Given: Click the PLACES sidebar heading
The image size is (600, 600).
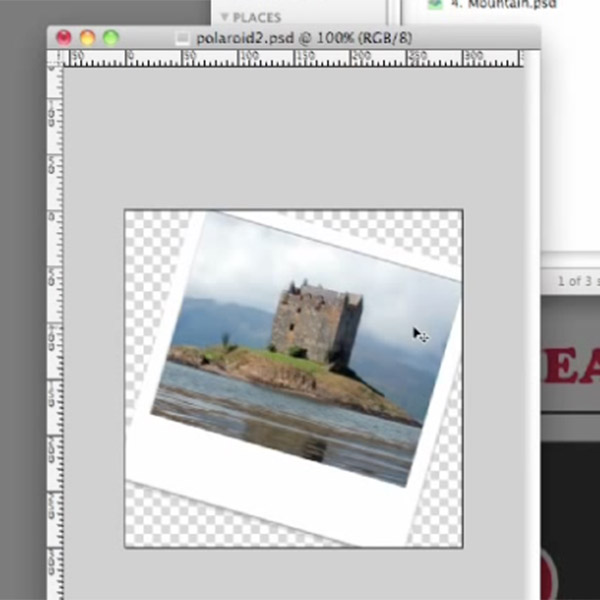Looking at the screenshot, I should 257,17.
